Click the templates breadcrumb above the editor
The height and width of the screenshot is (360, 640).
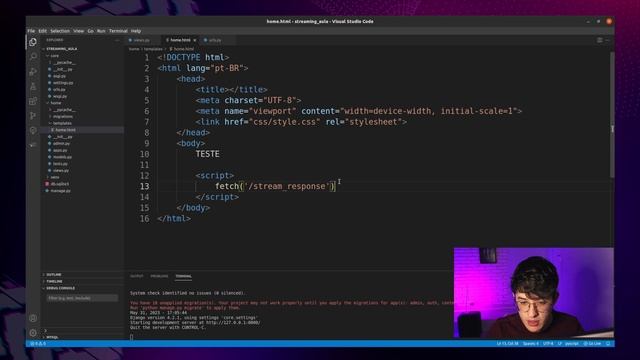click(153, 49)
